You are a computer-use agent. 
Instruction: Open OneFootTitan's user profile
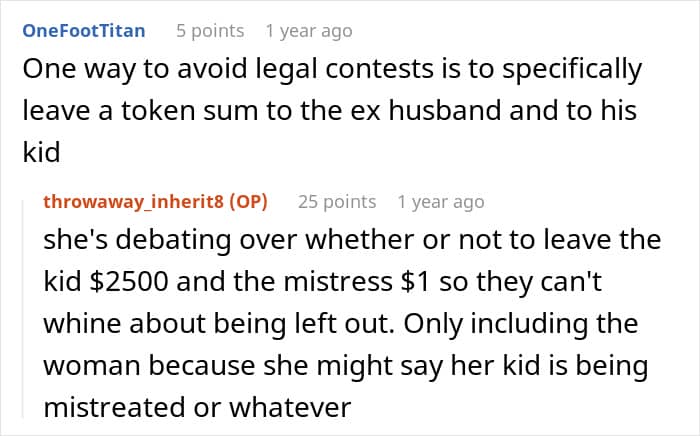83,30
